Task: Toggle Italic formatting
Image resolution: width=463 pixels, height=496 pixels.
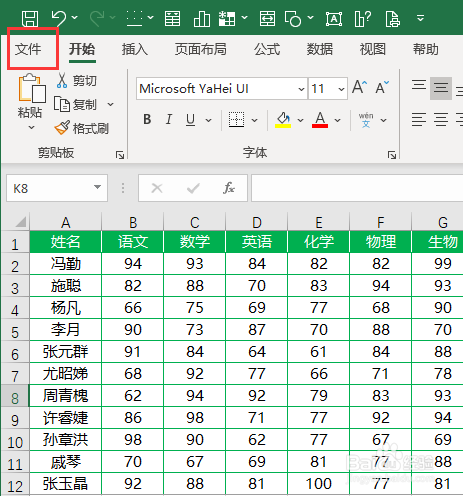Action: coord(169,119)
